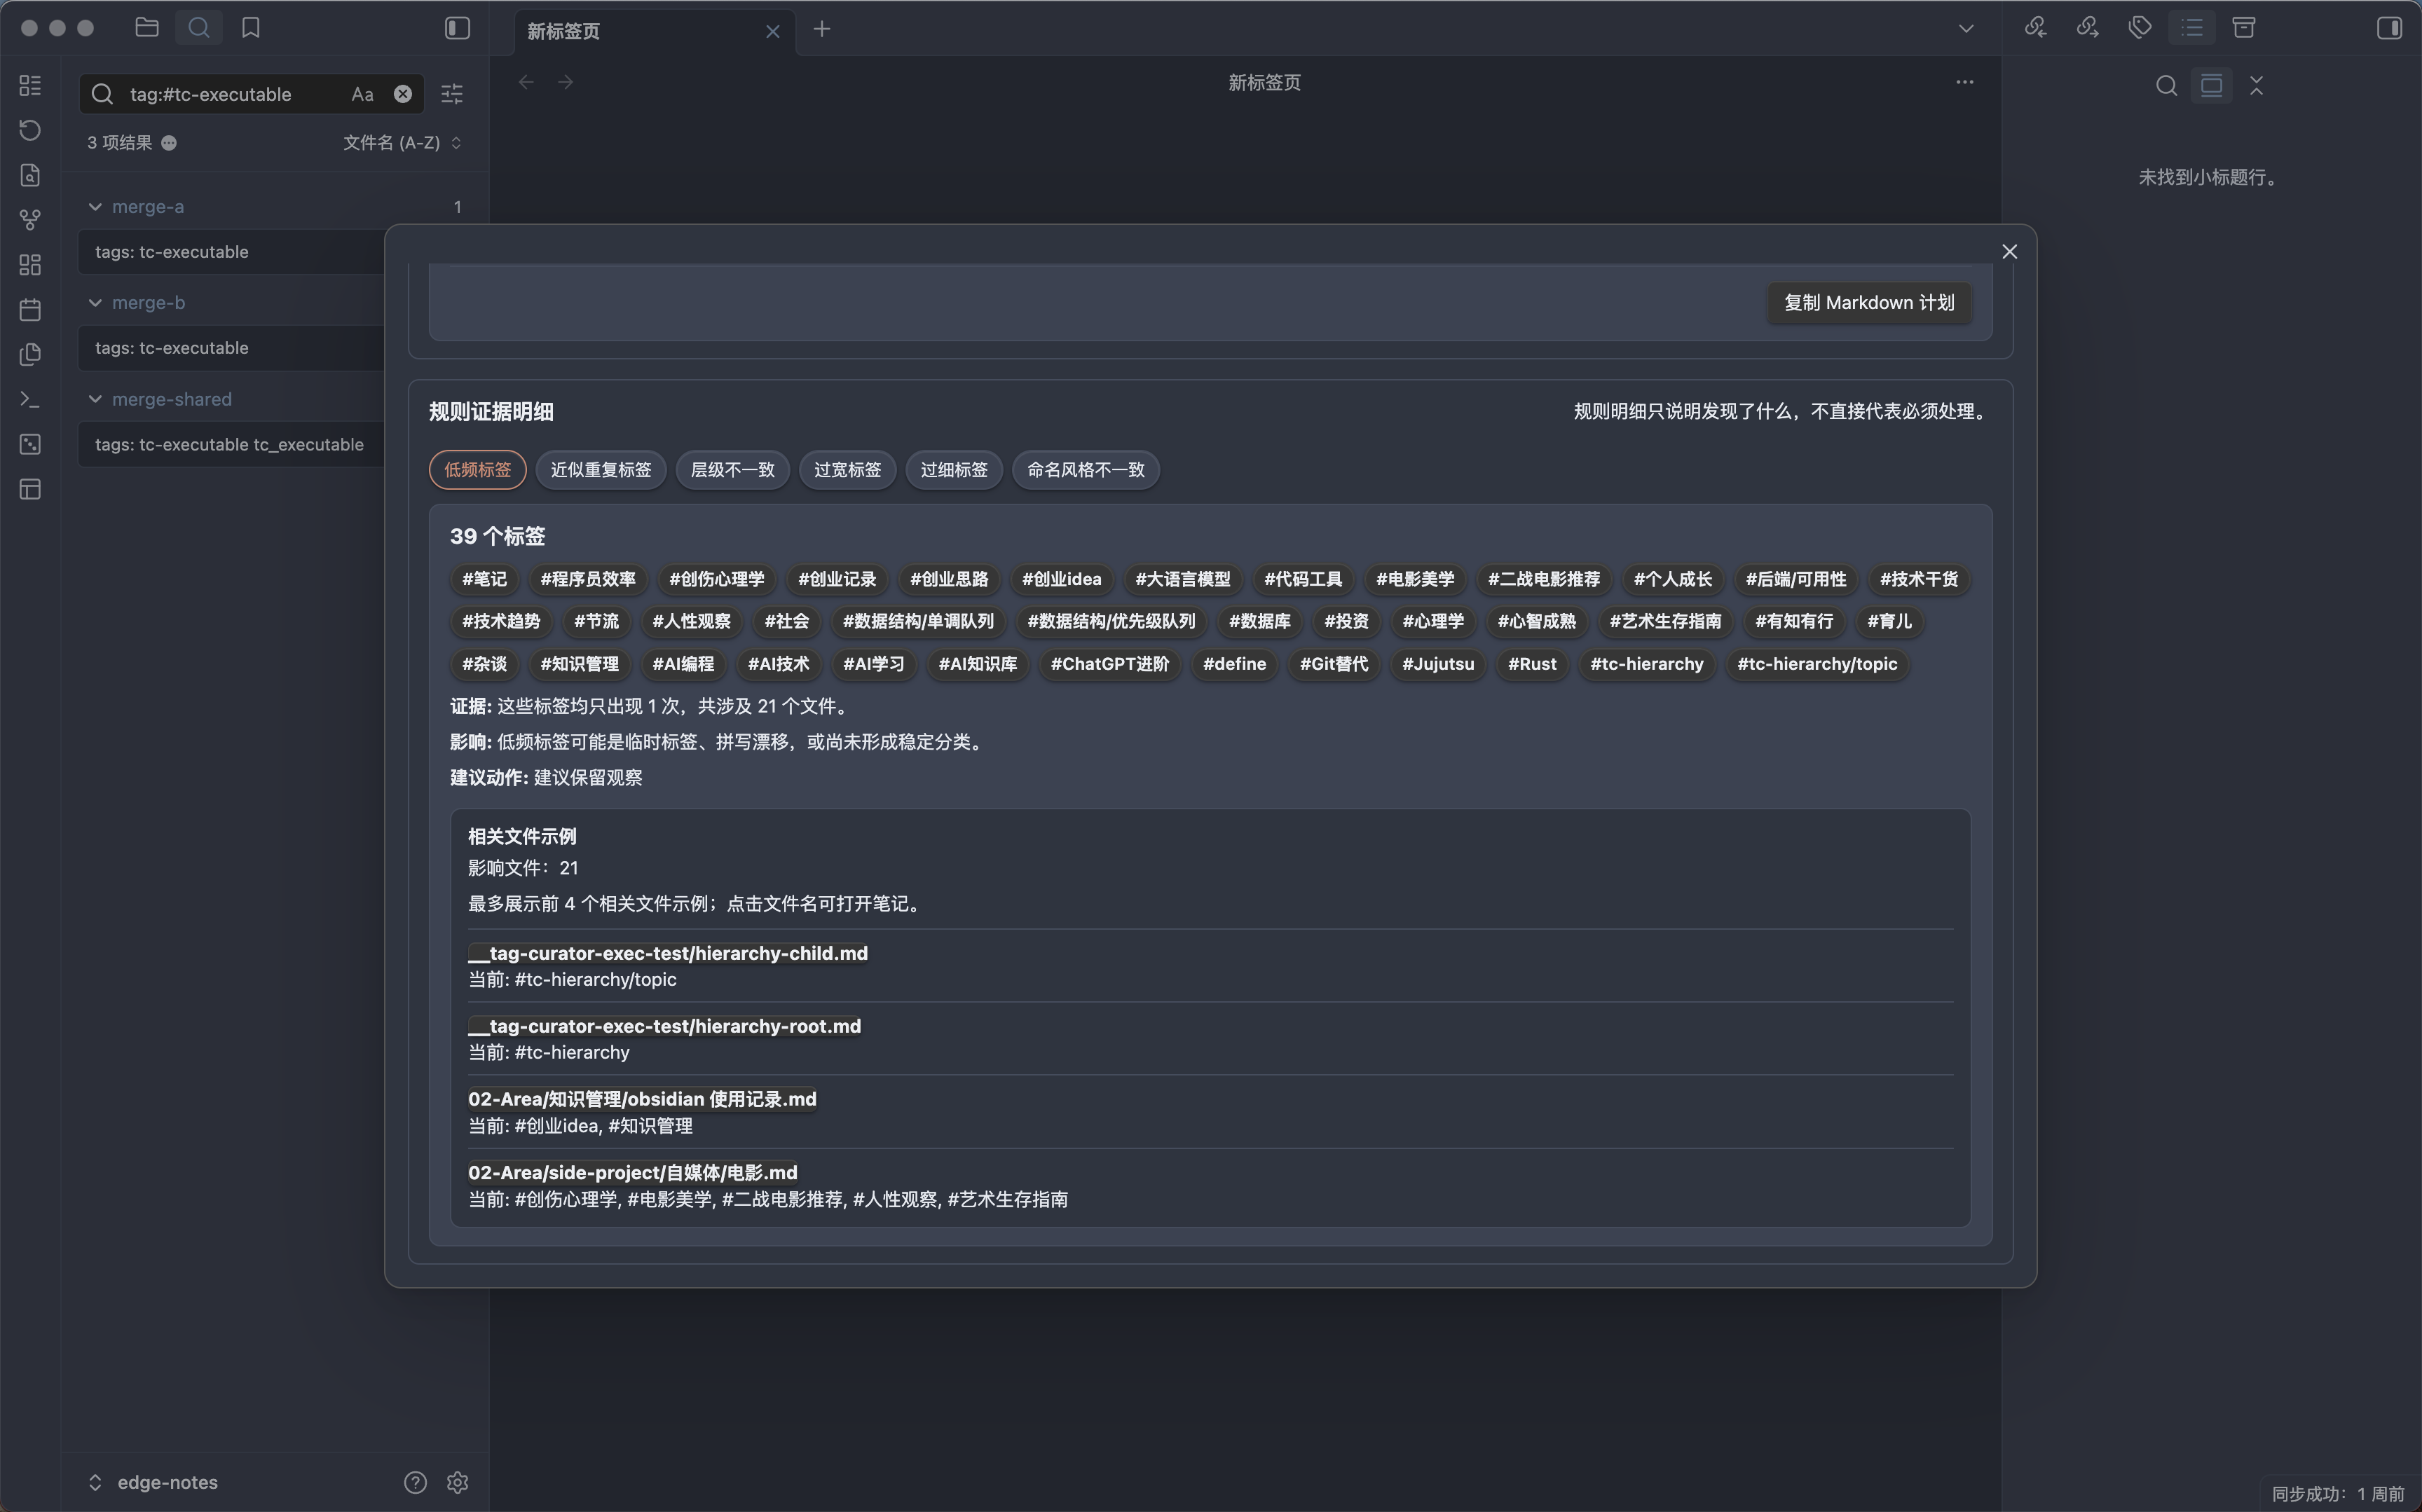Open settings gear icon at bottom left
2422x1512 pixels.
pos(457,1482)
